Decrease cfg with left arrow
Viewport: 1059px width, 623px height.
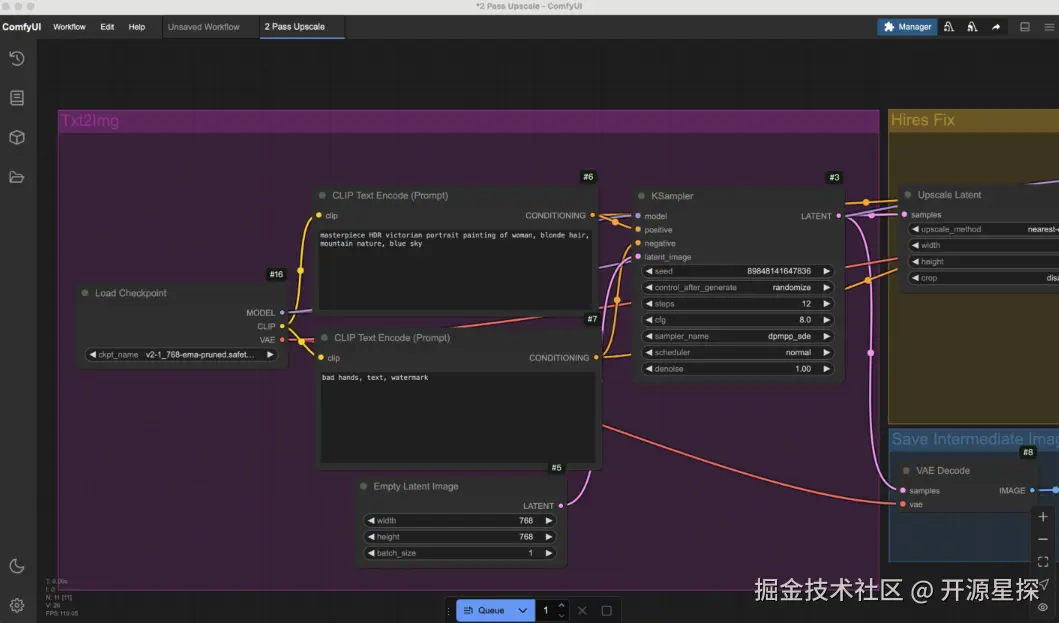[x=649, y=320]
